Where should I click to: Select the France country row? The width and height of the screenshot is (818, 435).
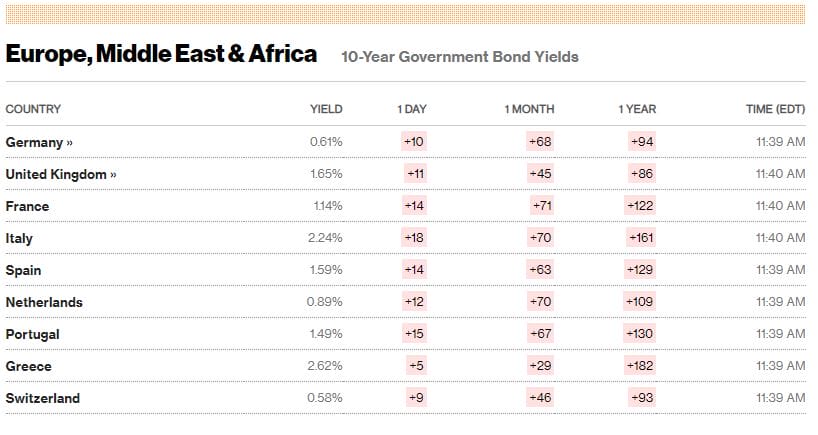(405, 206)
